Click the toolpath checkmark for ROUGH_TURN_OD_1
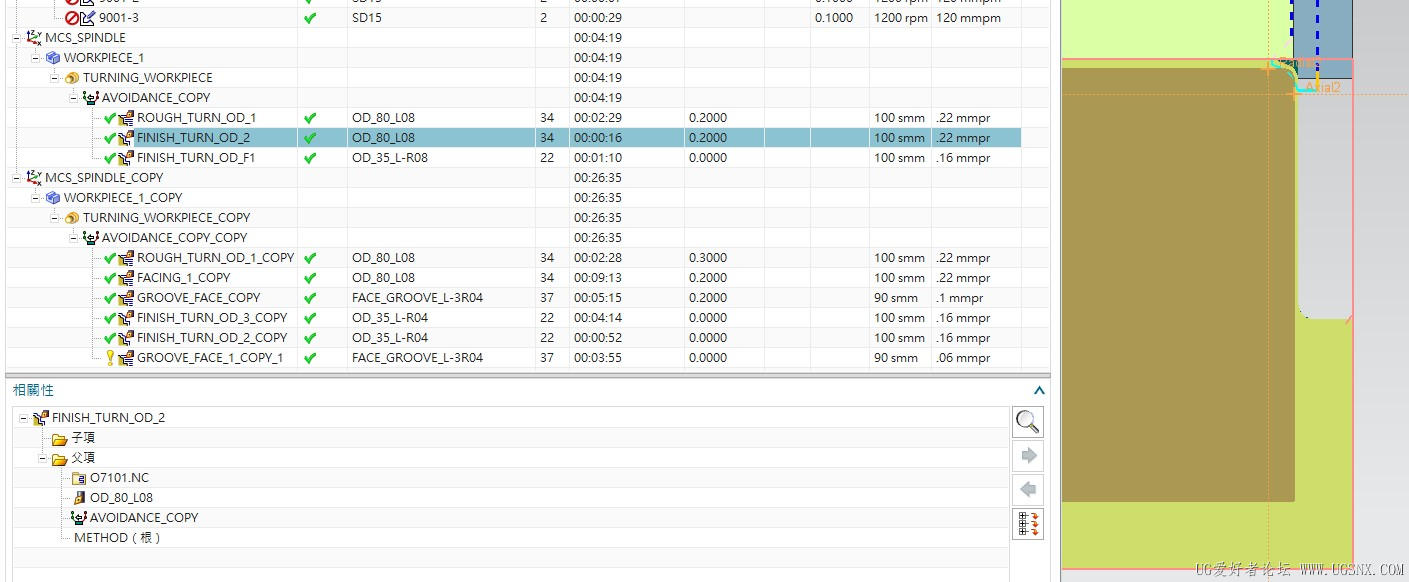Viewport: 1409px width, 582px height. pos(310,117)
